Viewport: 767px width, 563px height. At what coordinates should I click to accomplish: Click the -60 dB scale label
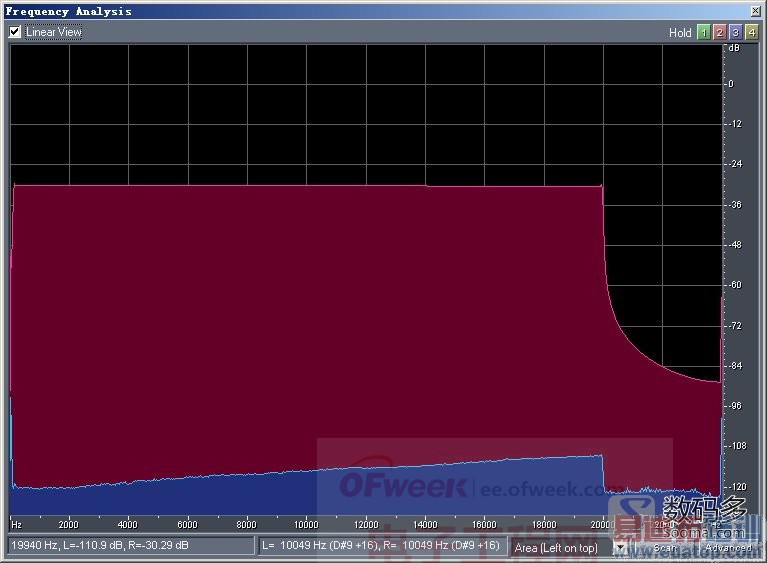(x=735, y=285)
